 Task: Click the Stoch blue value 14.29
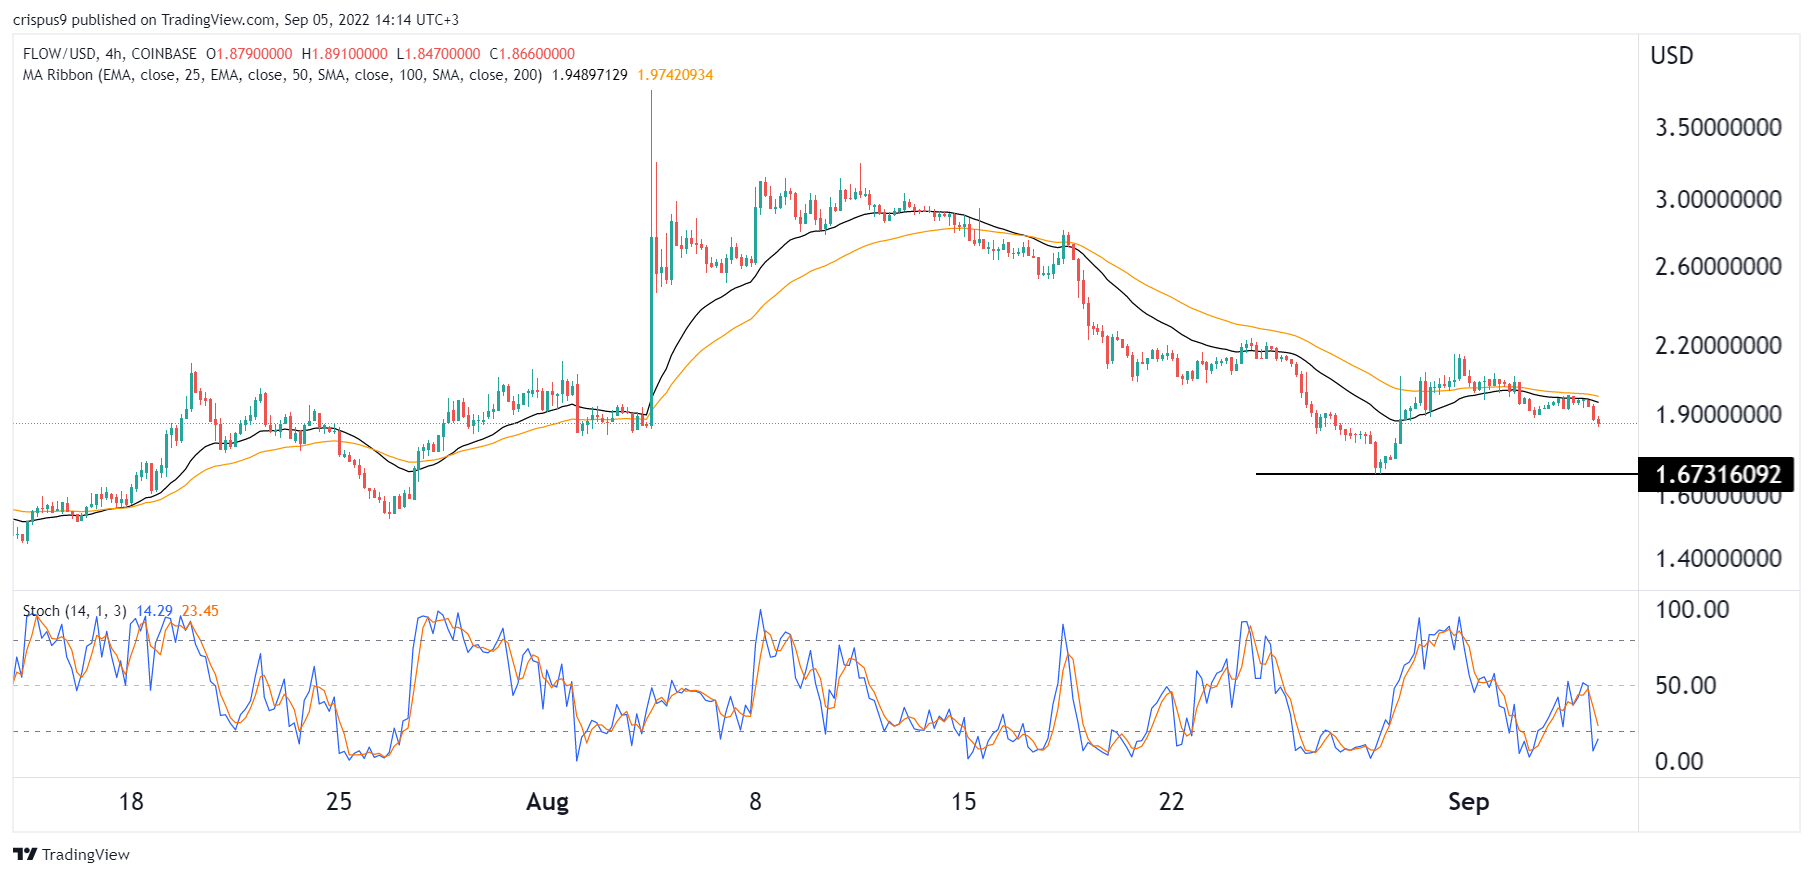(154, 611)
